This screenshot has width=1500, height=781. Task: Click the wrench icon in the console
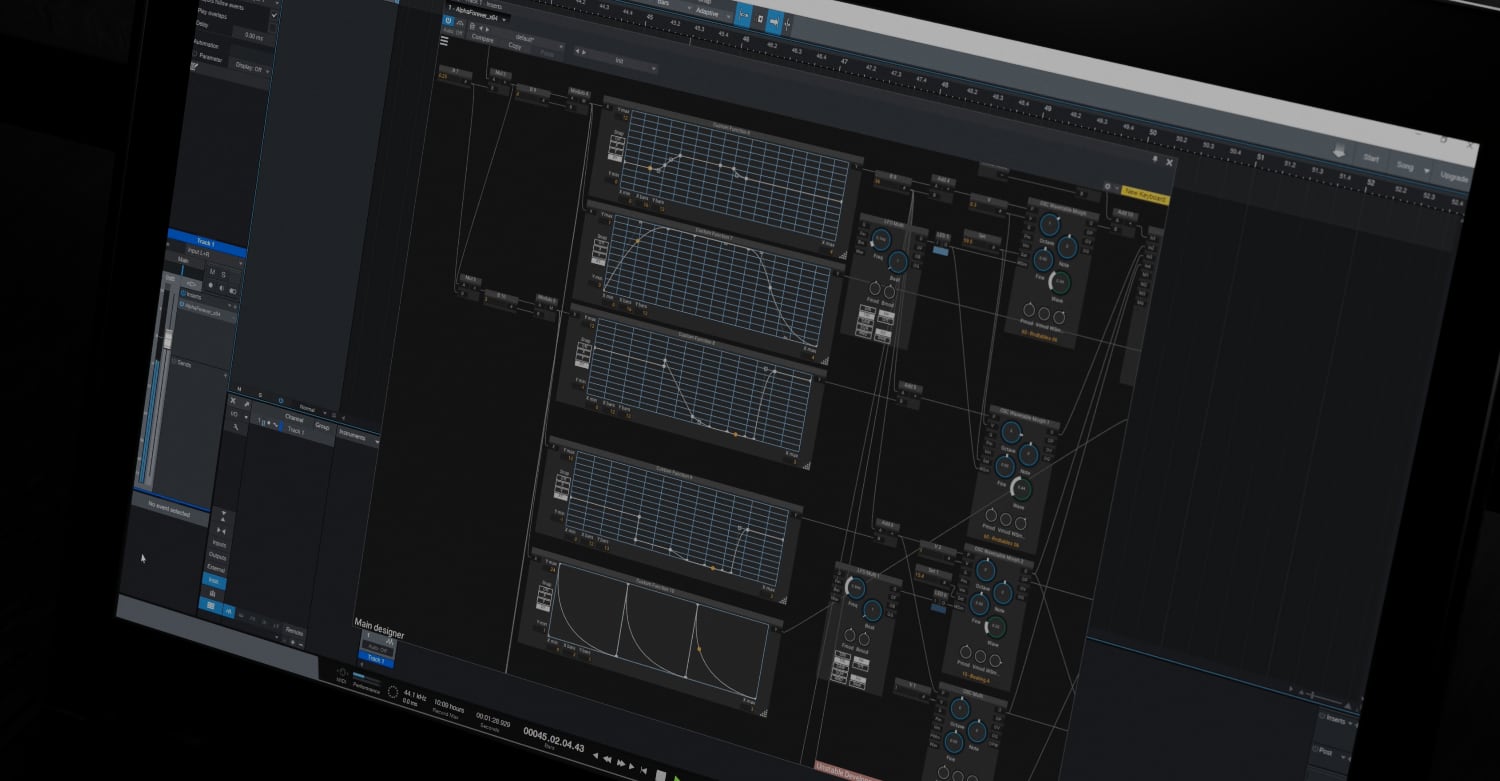236,427
